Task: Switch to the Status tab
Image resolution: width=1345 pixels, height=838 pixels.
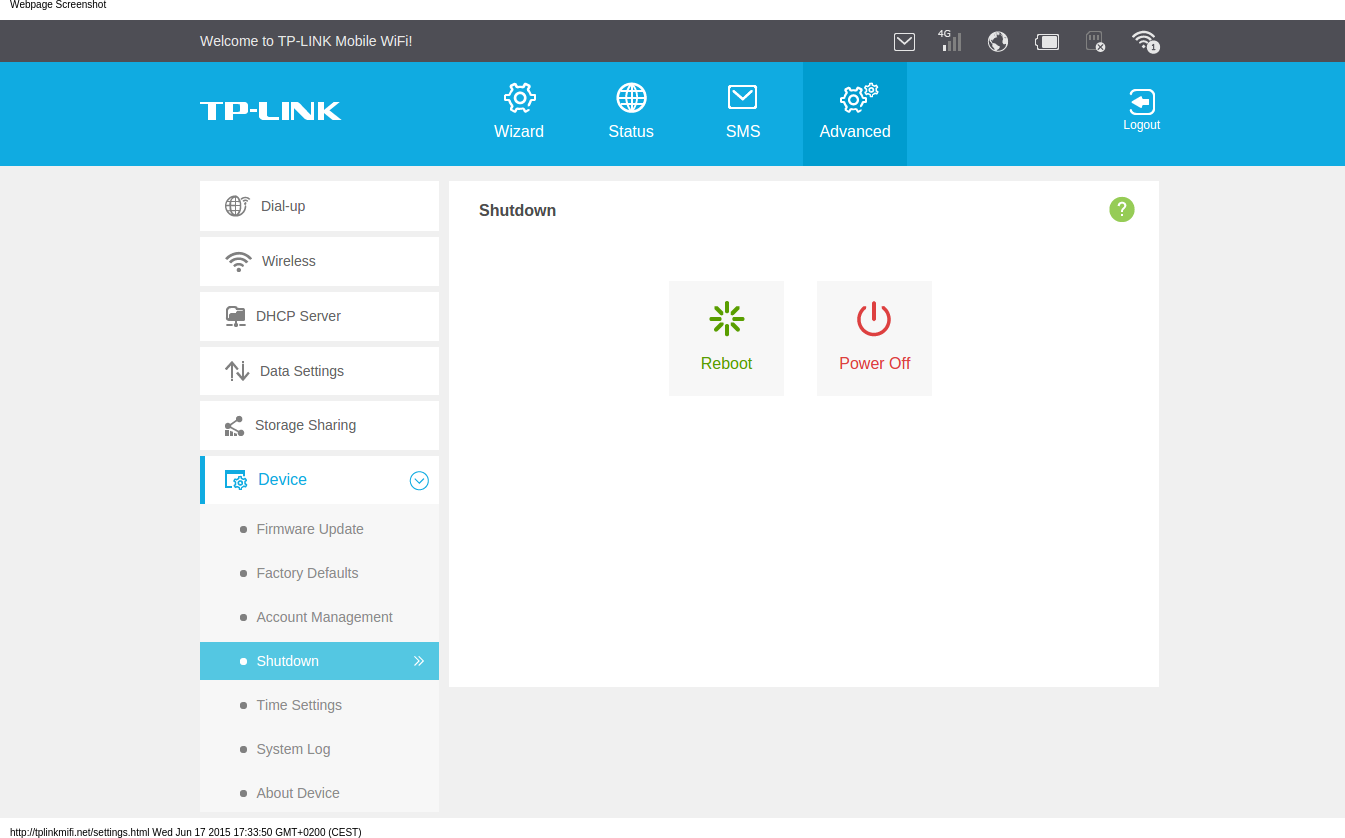Action: 631,112
